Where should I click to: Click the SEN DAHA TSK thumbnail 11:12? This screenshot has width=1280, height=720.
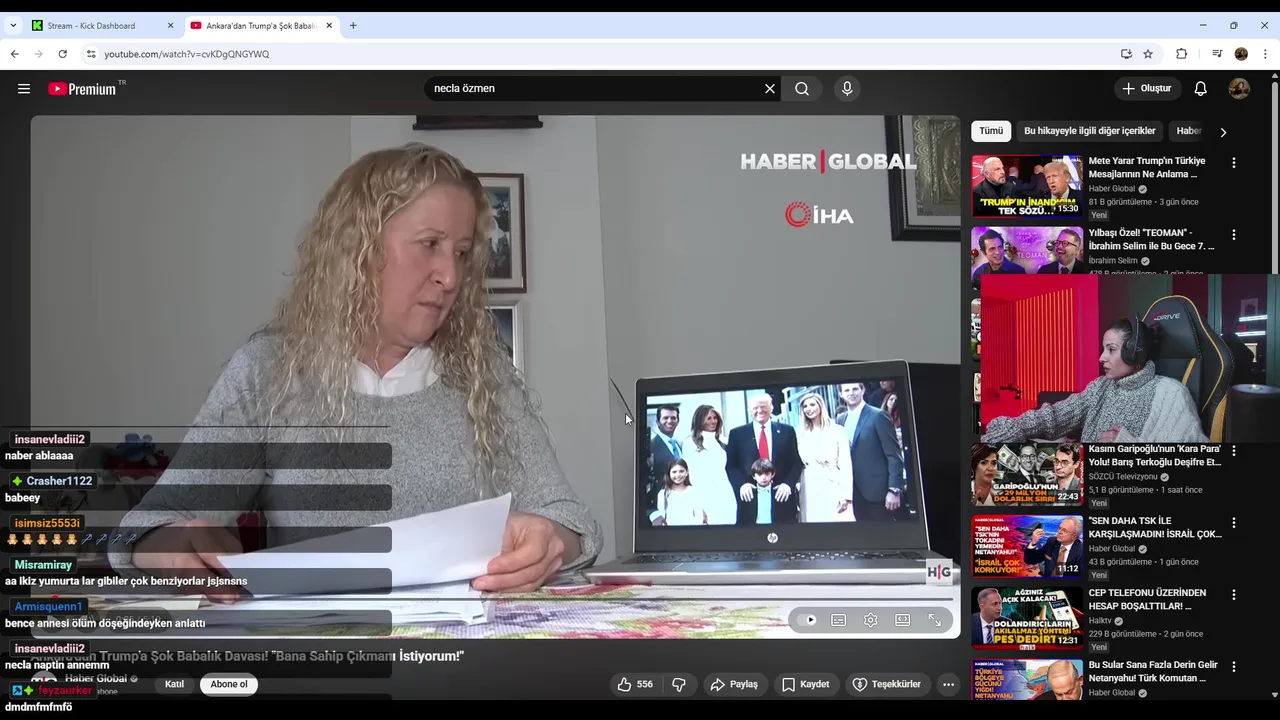tap(1027, 546)
